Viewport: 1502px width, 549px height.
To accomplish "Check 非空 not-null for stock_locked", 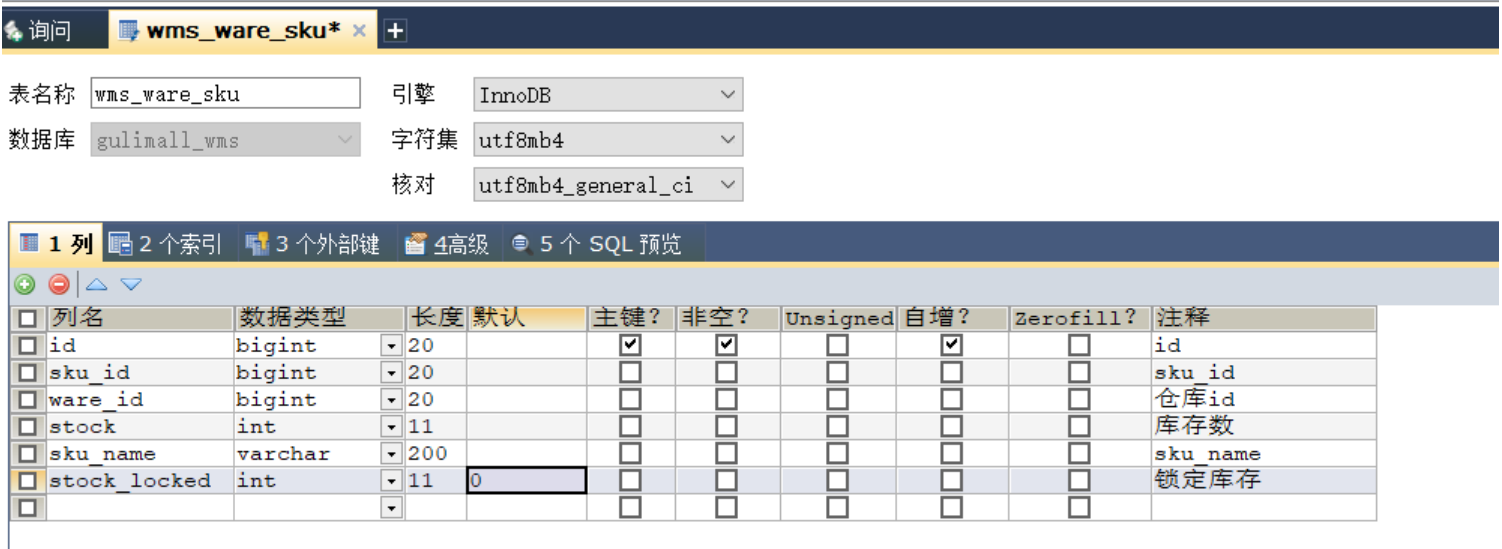I will coord(727,480).
